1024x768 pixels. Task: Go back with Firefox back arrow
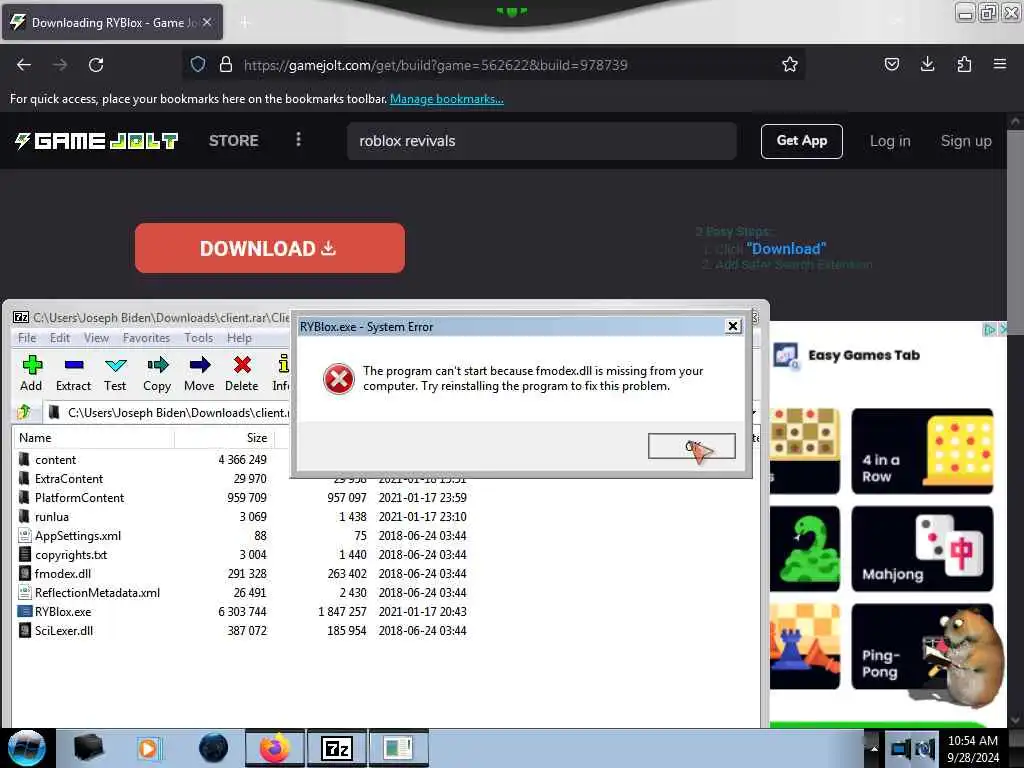click(24, 65)
